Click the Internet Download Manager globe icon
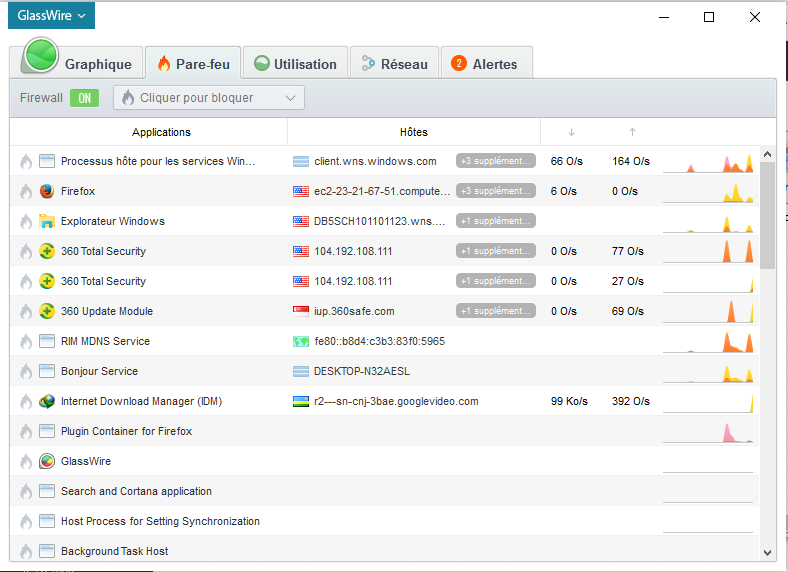Viewport: 788px width, 572px height. pos(47,401)
